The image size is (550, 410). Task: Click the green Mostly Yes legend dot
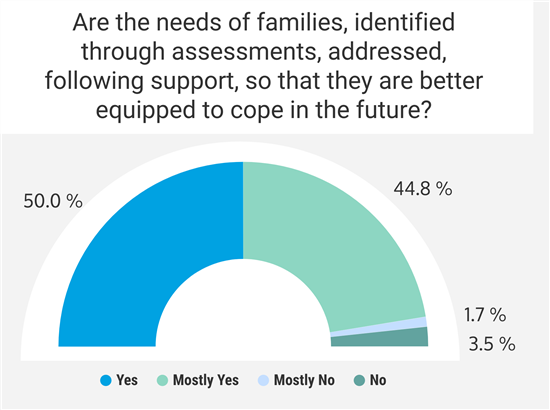[x=162, y=381]
